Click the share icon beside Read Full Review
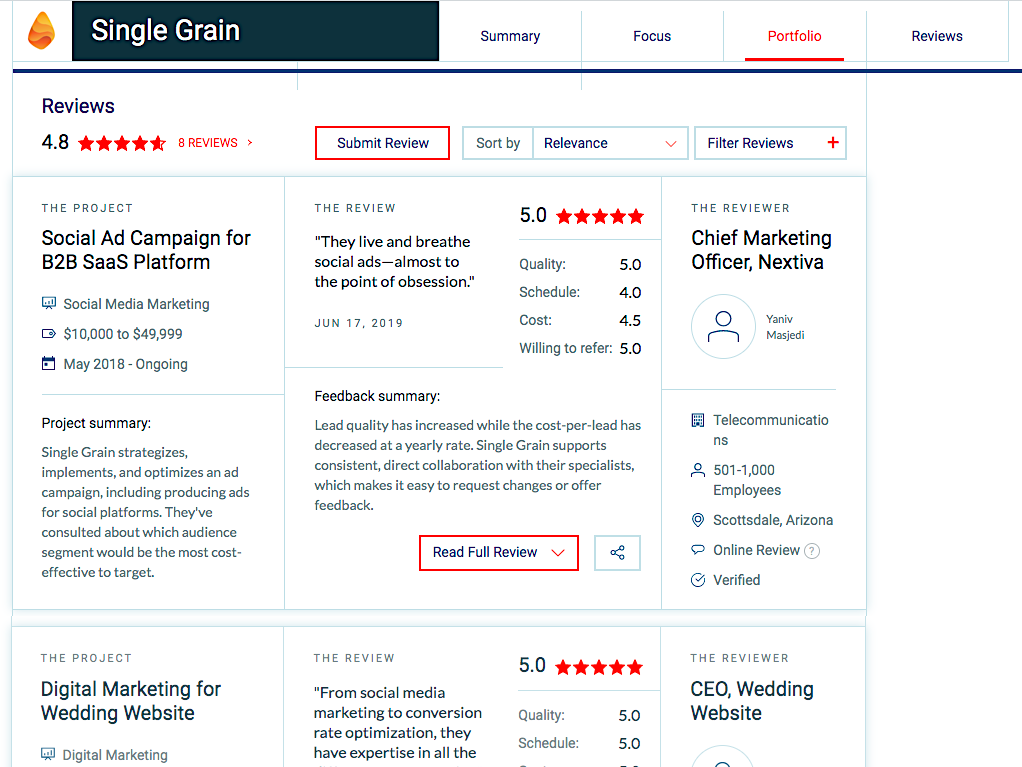Screen dimensions: 1022x767 point(617,553)
